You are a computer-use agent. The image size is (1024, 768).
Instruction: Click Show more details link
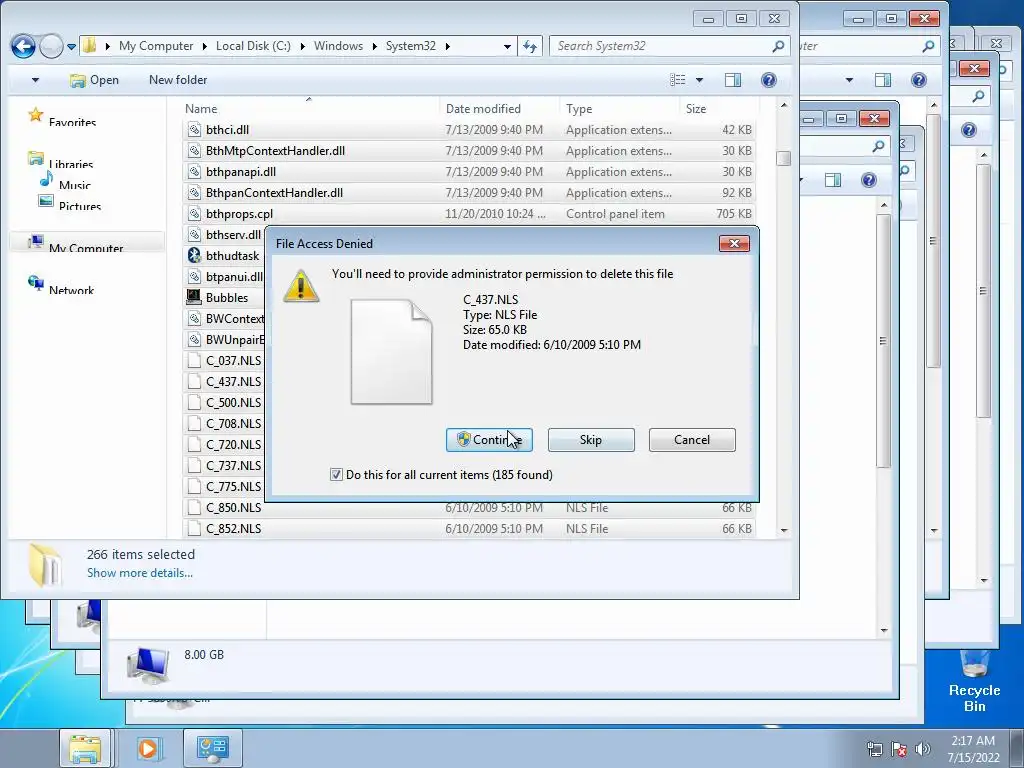[x=140, y=573]
